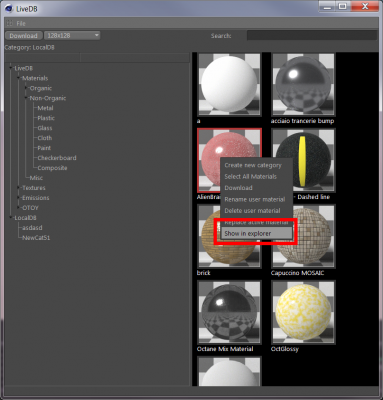Select the acciaio trancerie bump material thumbnail
The height and width of the screenshot is (400, 383).
click(x=303, y=84)
